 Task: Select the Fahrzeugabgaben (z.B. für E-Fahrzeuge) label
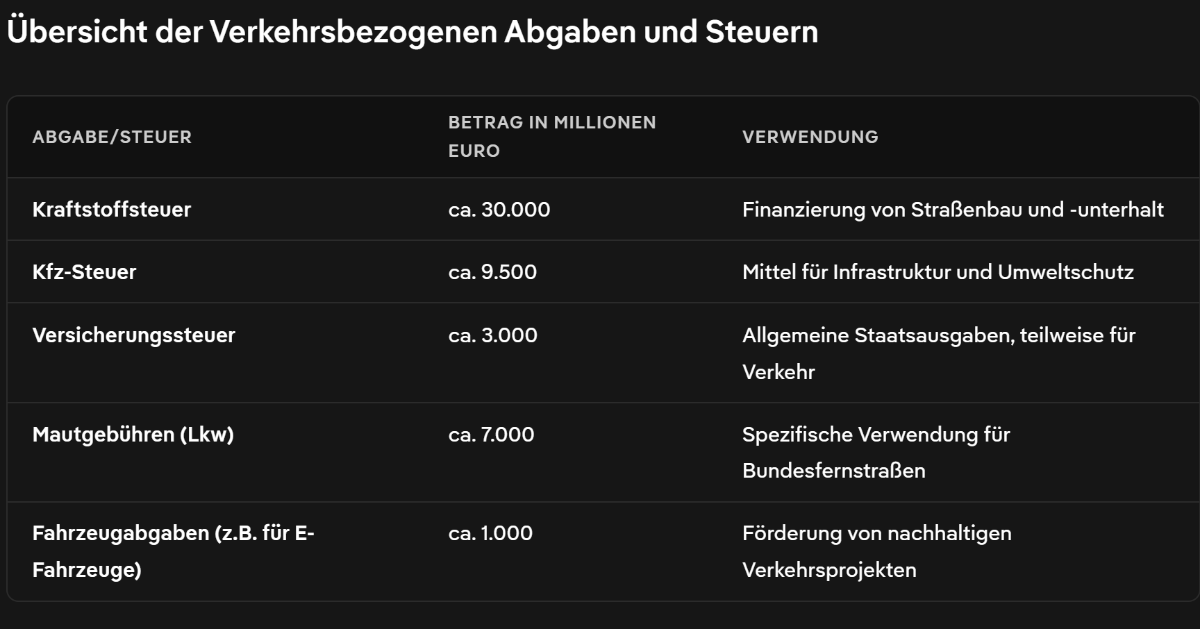click(x=173, y=551)
